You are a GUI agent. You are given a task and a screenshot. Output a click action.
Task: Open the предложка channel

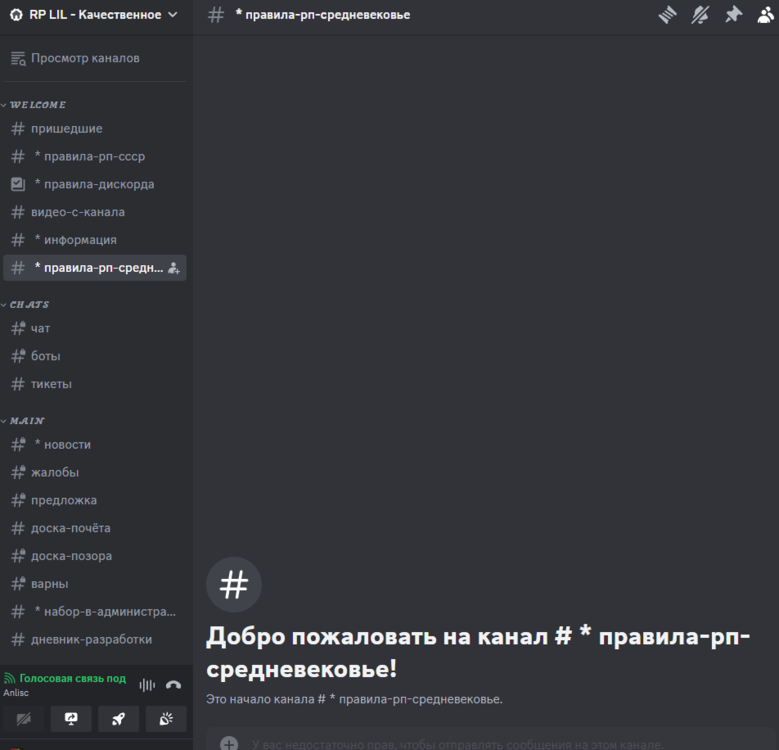coord(95,500)
